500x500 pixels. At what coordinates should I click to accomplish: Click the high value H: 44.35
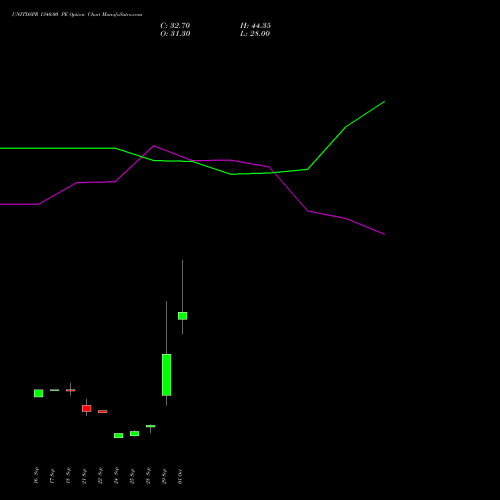[255, 26]
